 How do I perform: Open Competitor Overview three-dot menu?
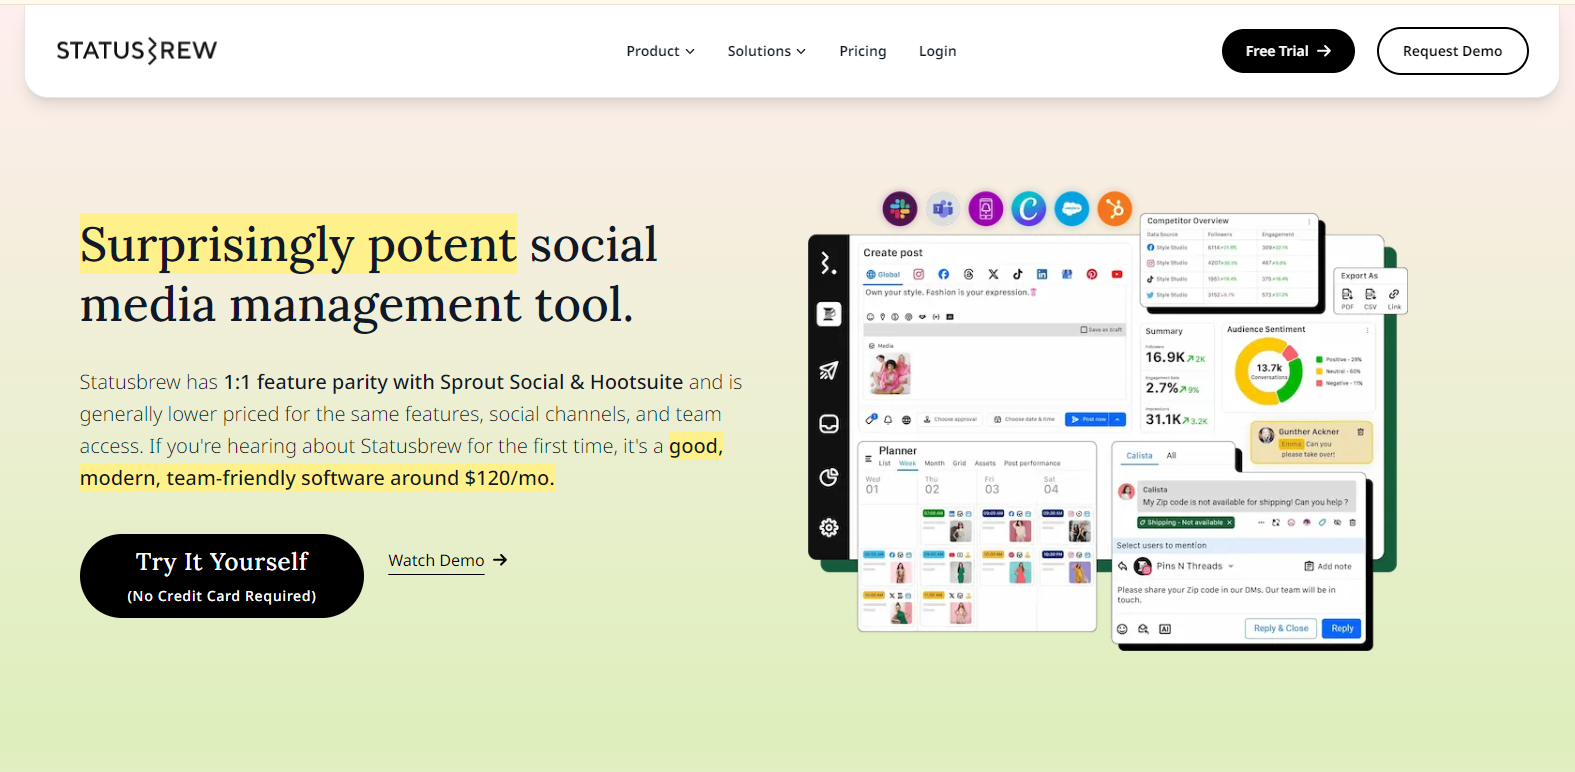(x=1309, y=221)
